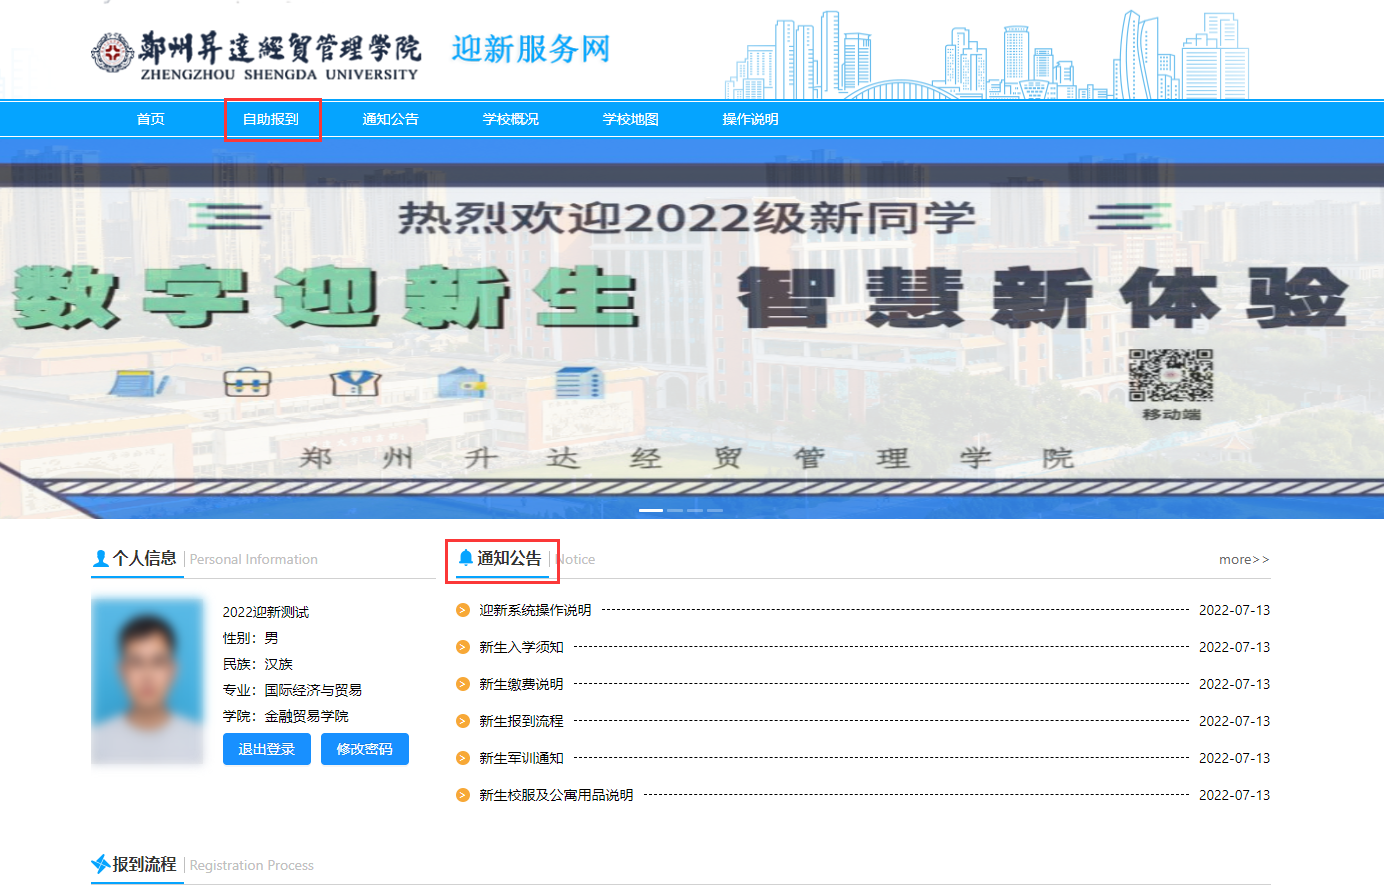Click the person icon beside 个人信息

pos(100,558)
